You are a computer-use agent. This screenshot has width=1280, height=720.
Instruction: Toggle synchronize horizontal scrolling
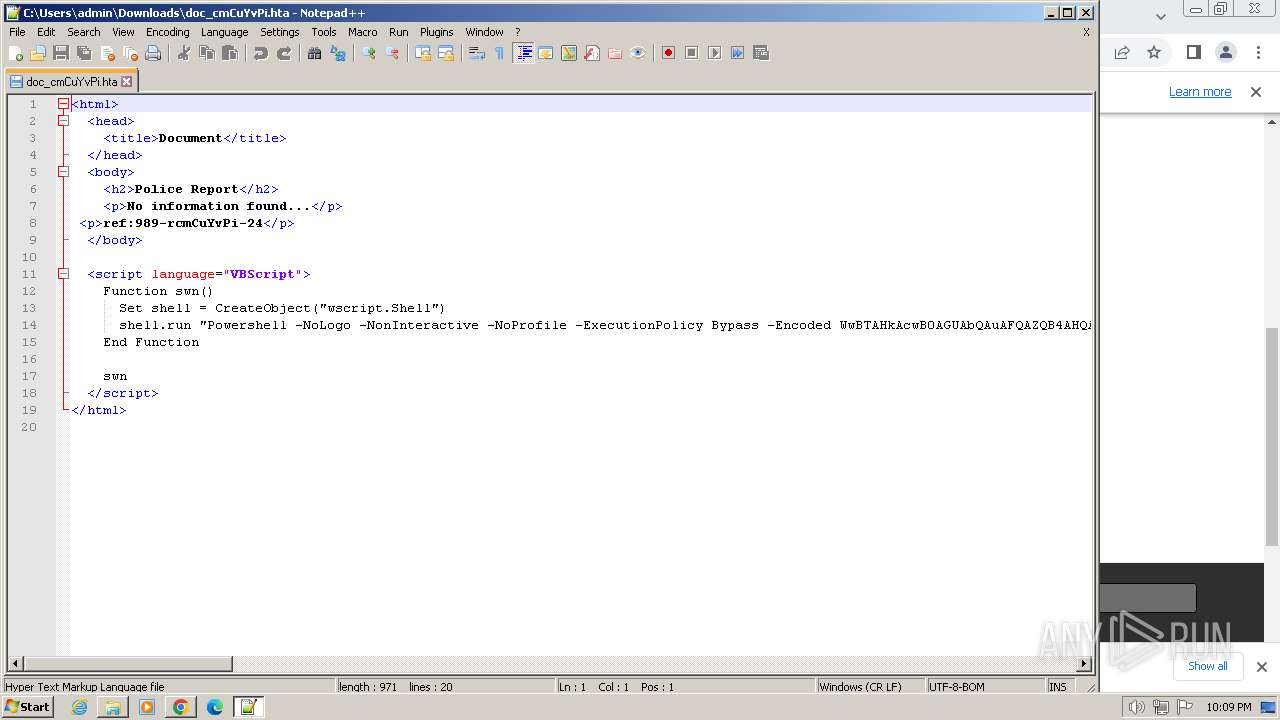coord(446,53)
